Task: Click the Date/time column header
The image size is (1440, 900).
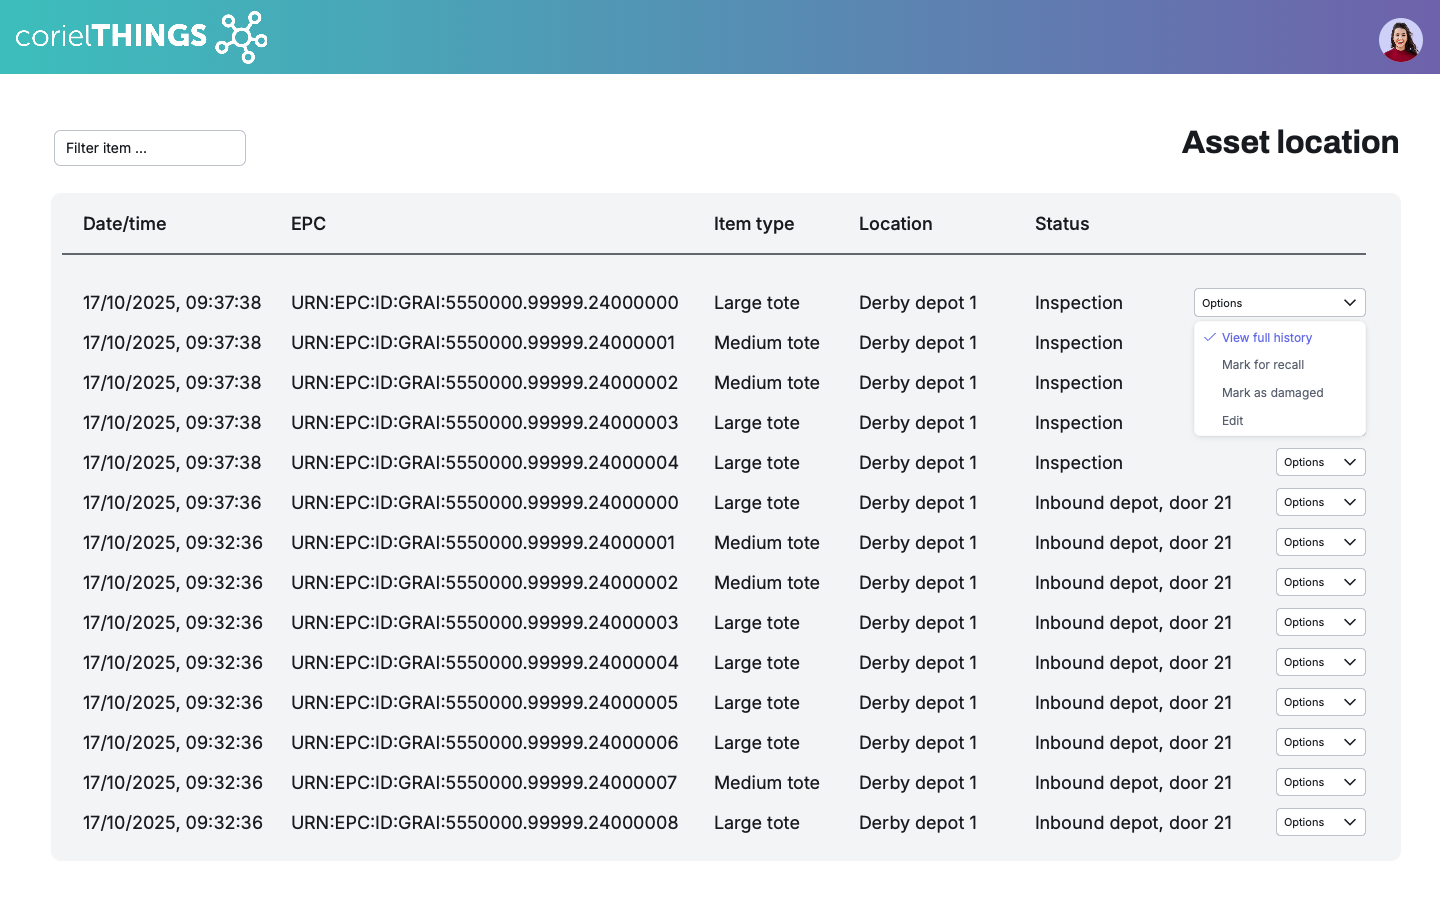Action: 125,224
